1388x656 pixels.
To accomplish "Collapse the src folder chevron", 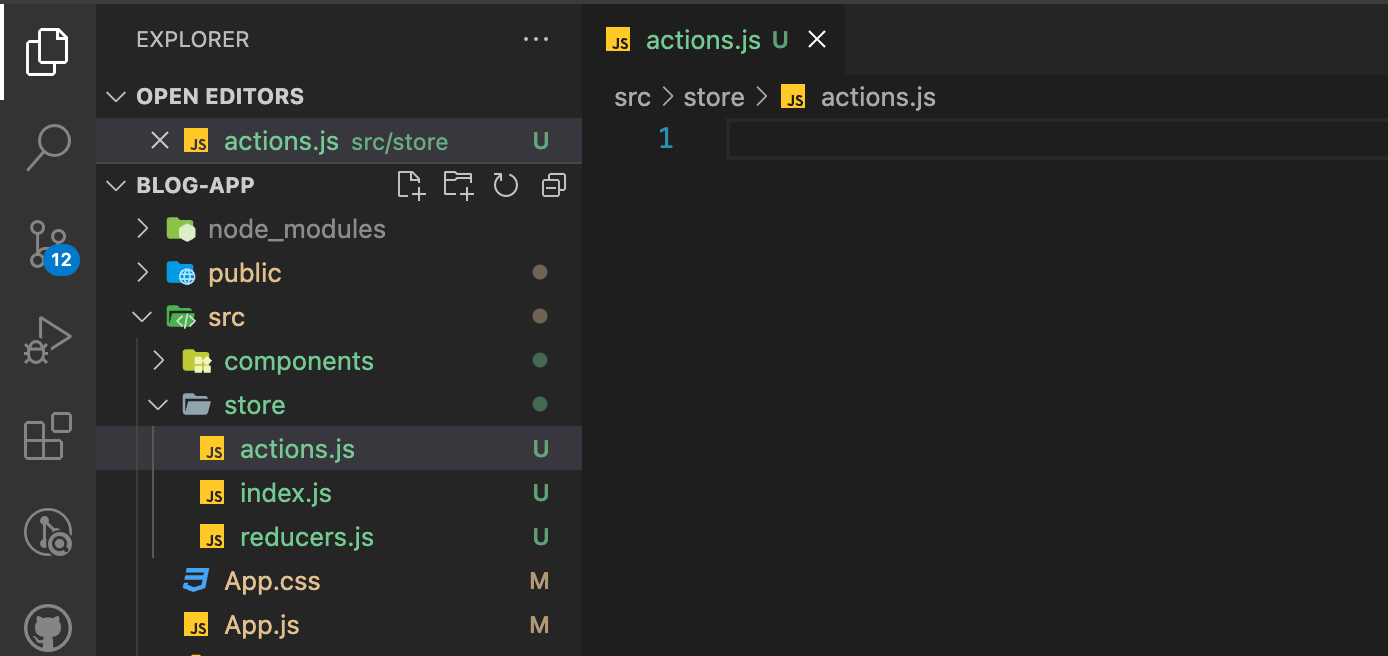I will click(x=142, y=317).
